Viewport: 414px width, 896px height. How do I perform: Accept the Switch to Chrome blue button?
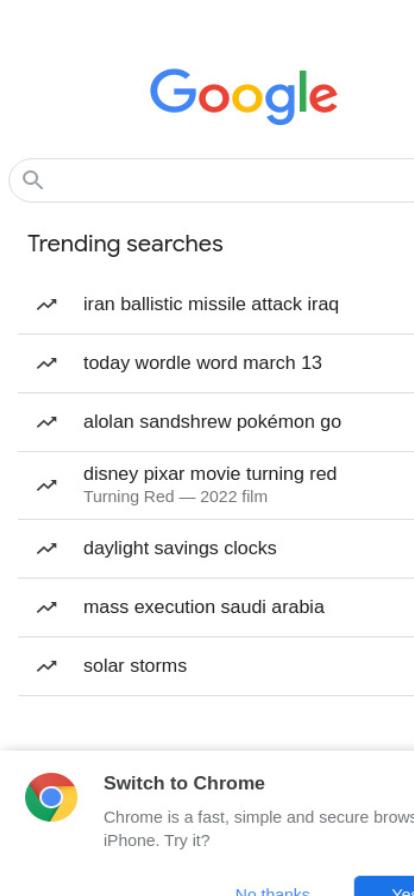tap(384, 887)
